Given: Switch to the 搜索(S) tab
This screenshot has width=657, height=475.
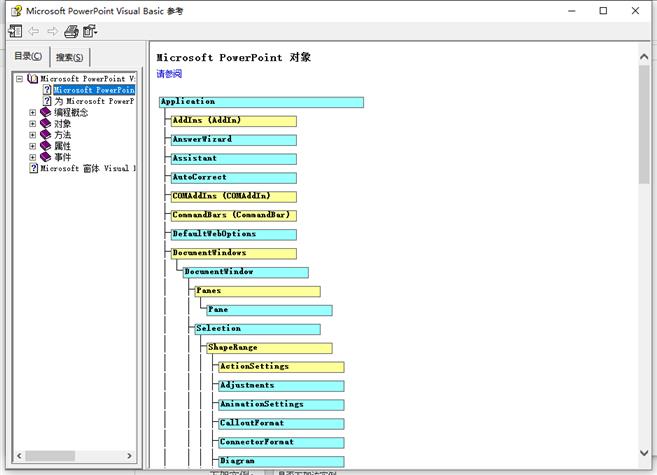Looking at the screenshot, I should click(x=70, y=57).
